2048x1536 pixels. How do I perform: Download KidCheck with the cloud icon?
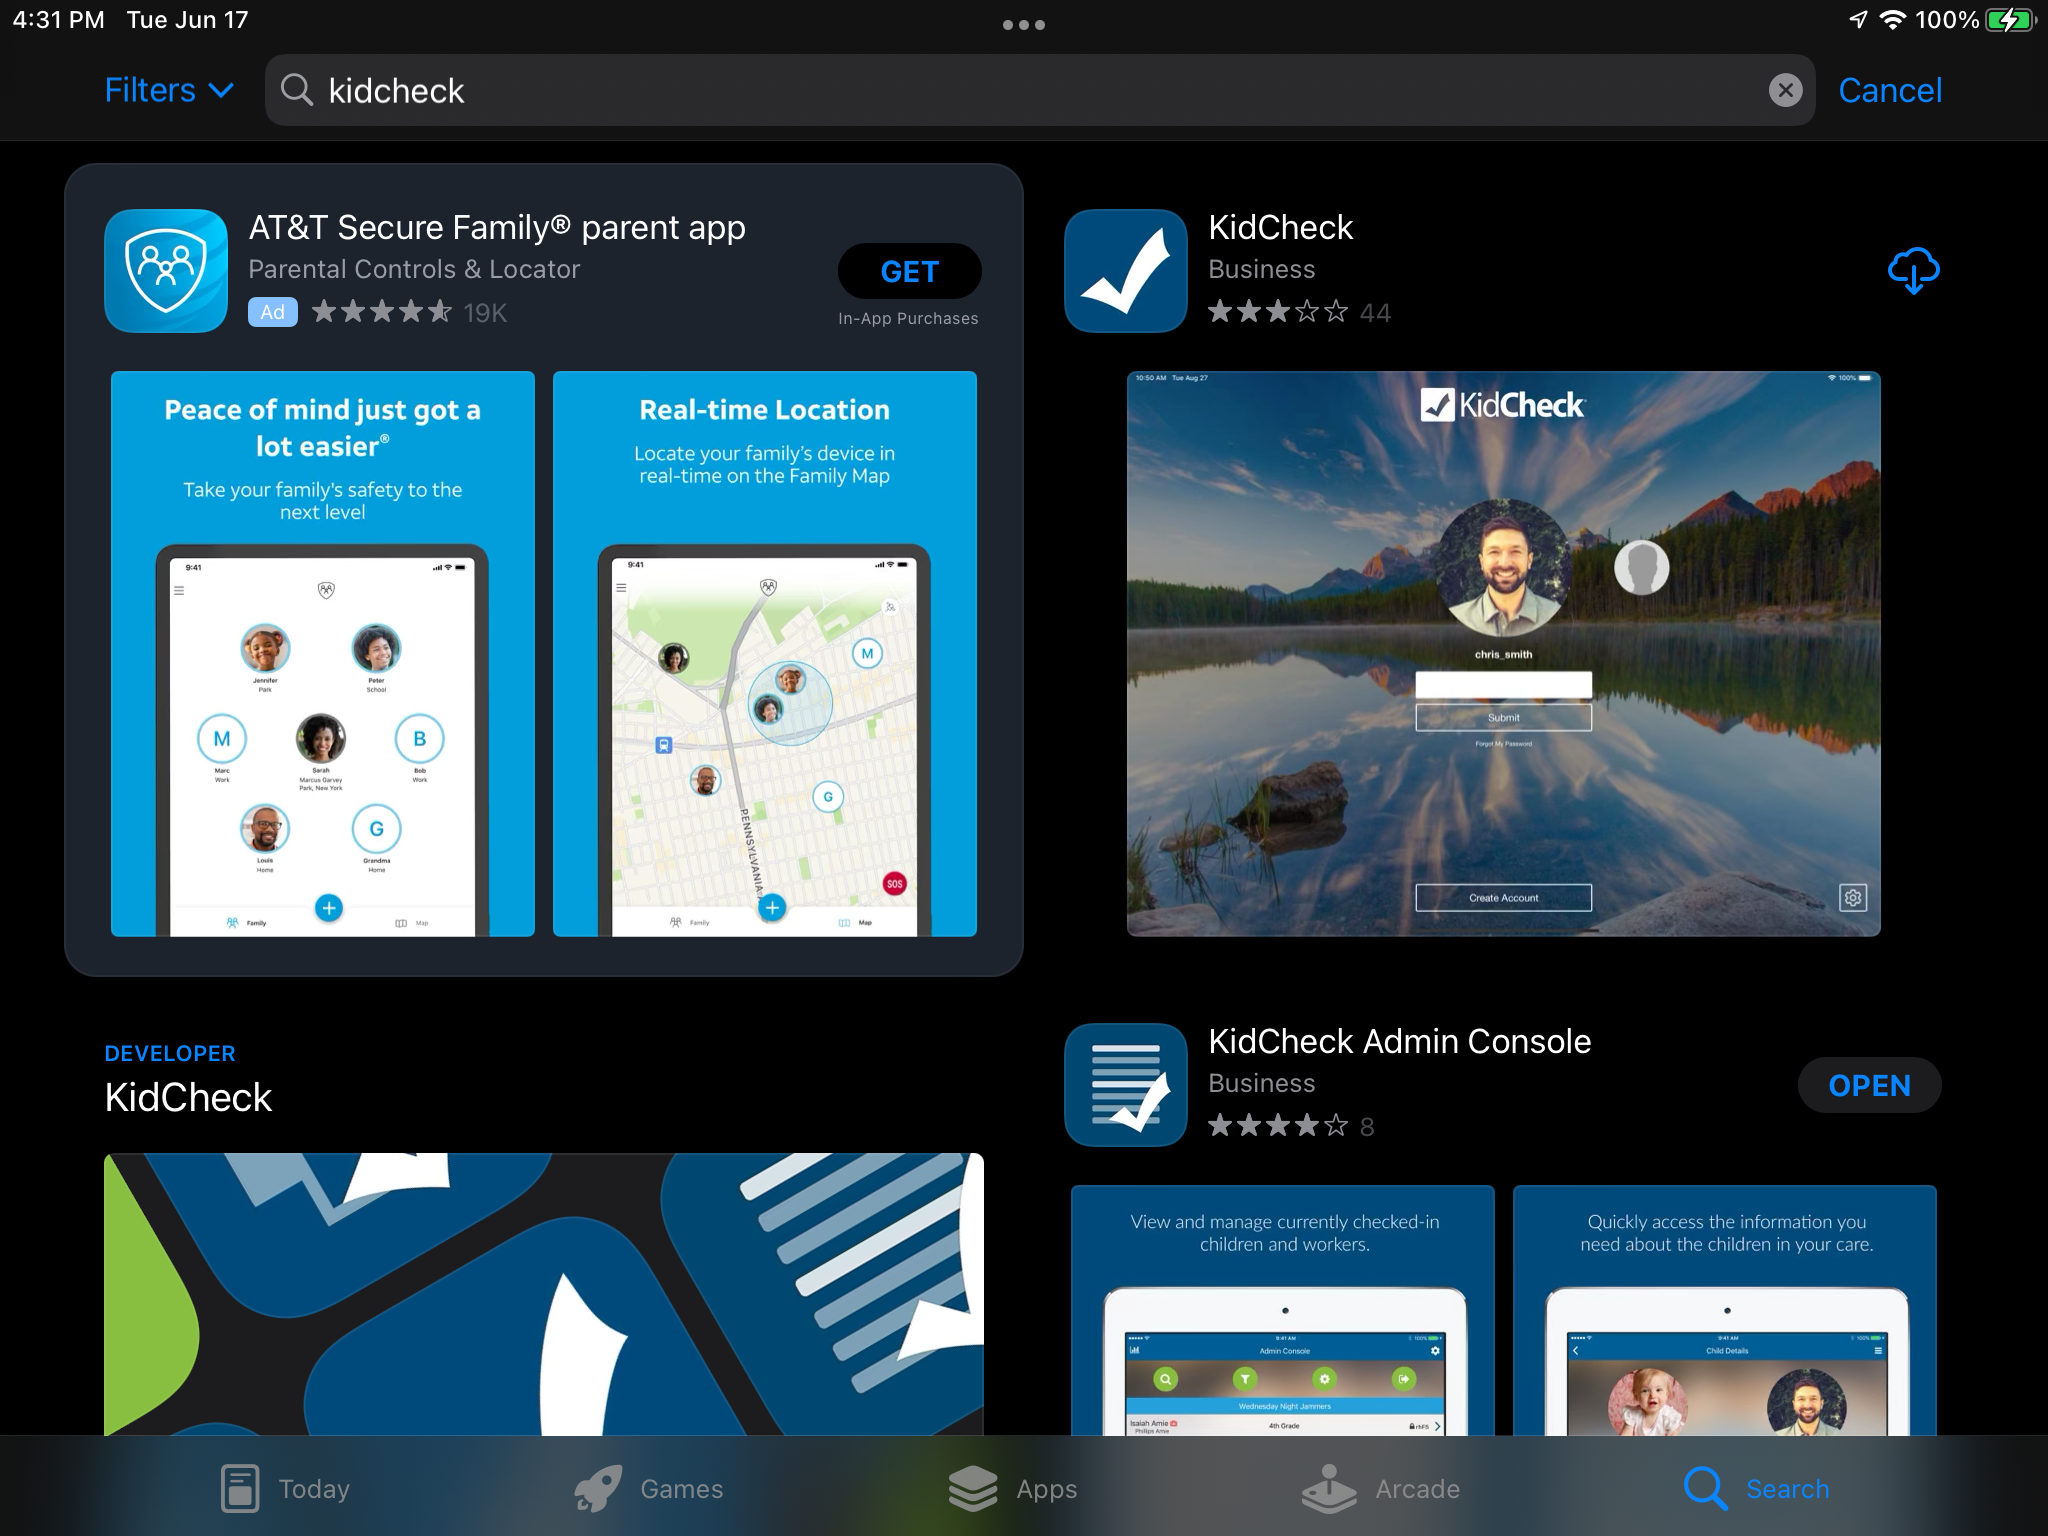pos(1913,270)
